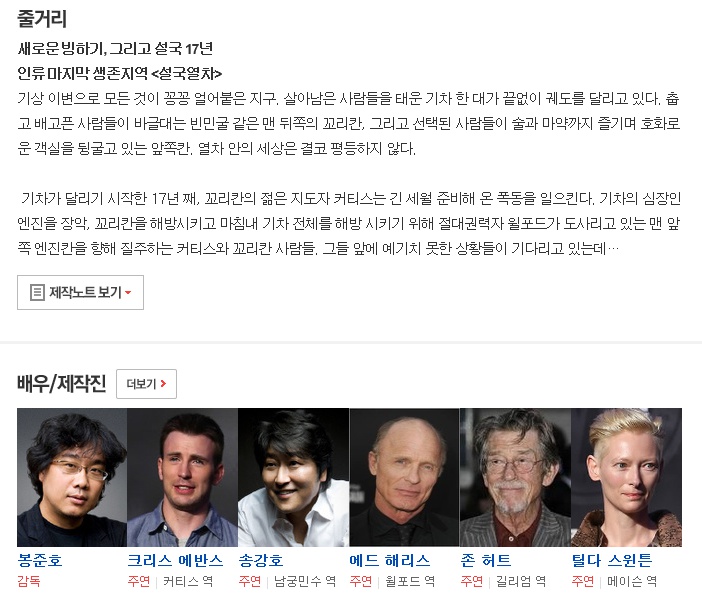Open the 더보기 cast and crew button
The image size is (702, 605).
[146, 384]
